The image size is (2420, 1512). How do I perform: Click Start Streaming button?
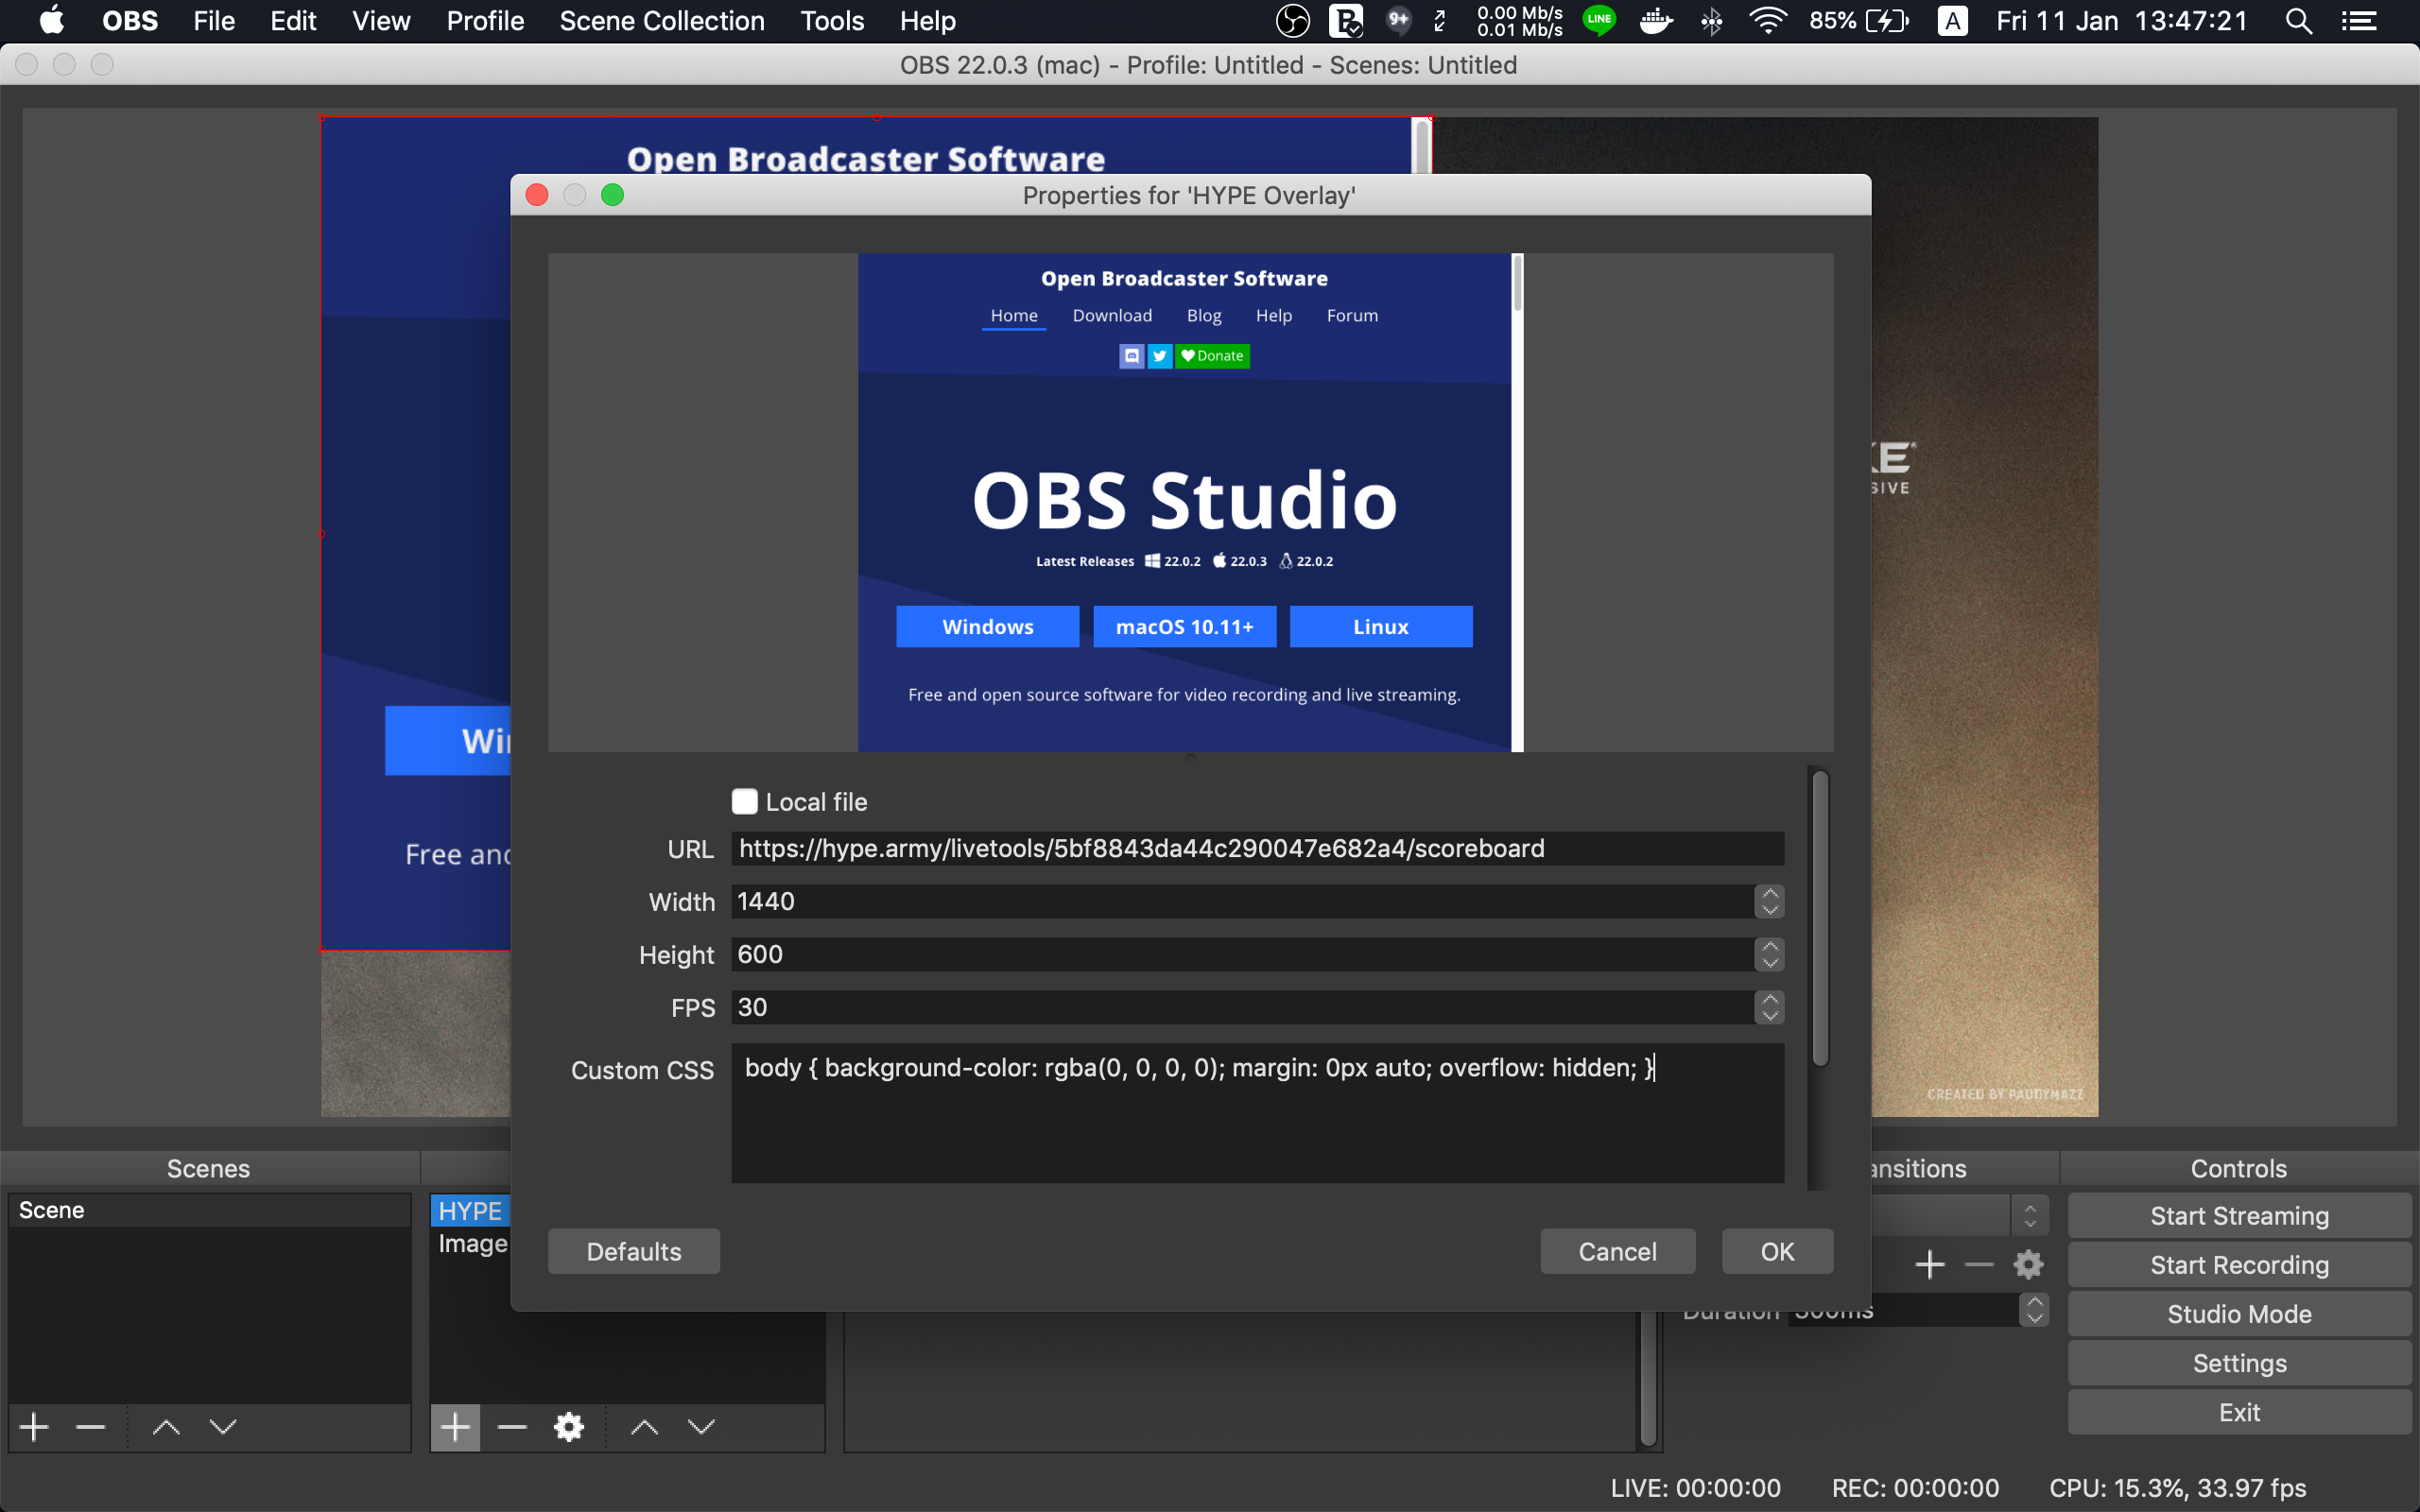(x=2239, y=1216)
